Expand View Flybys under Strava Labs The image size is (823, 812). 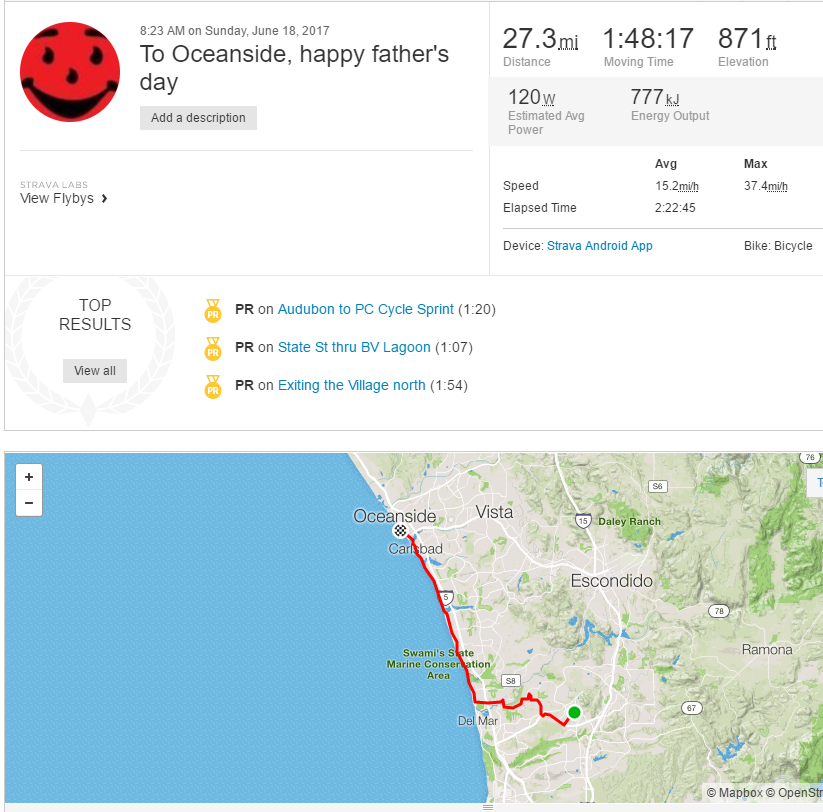click(63, 198)
